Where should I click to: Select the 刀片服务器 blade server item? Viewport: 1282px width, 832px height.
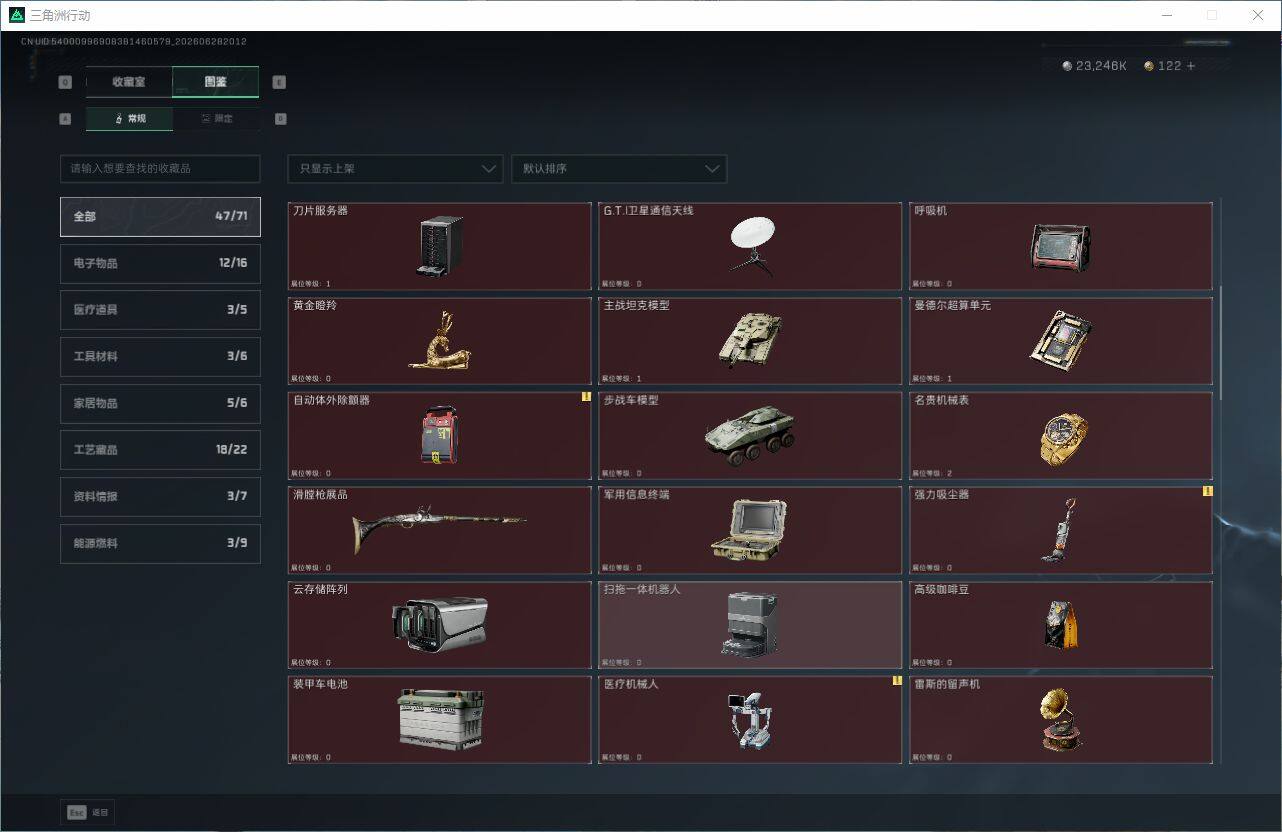pyautogui.click(x=439, y=246)
